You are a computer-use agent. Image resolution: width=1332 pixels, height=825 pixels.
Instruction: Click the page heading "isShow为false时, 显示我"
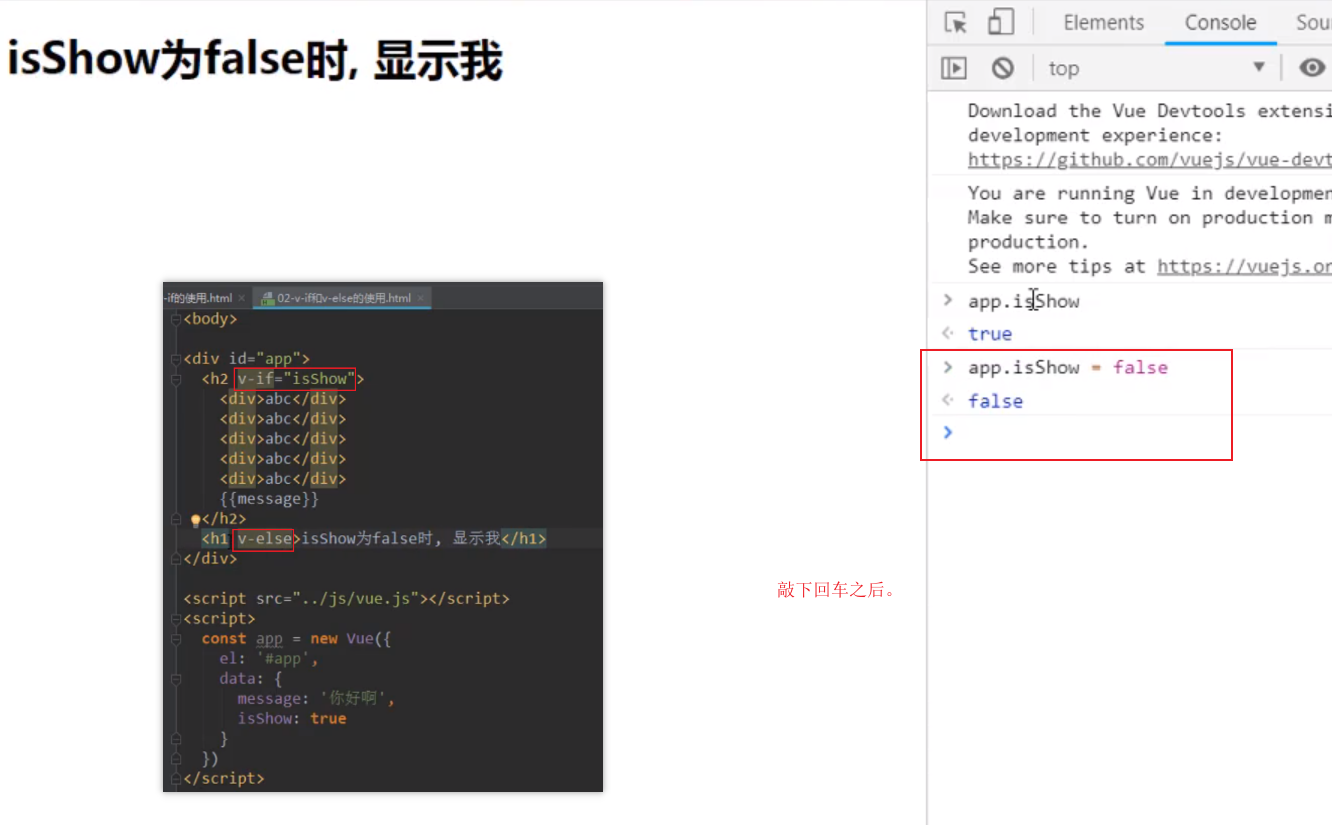coord(255,61)
